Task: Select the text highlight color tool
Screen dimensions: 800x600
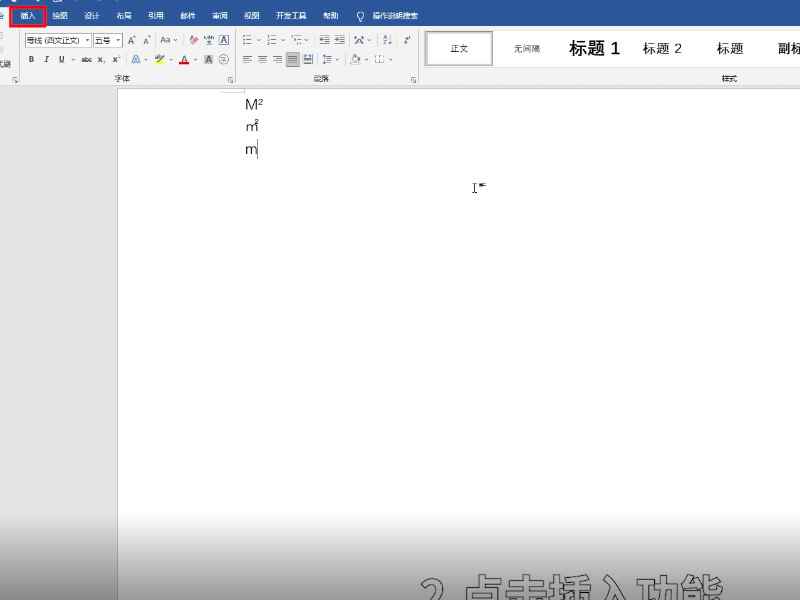Action: [160, 58]
